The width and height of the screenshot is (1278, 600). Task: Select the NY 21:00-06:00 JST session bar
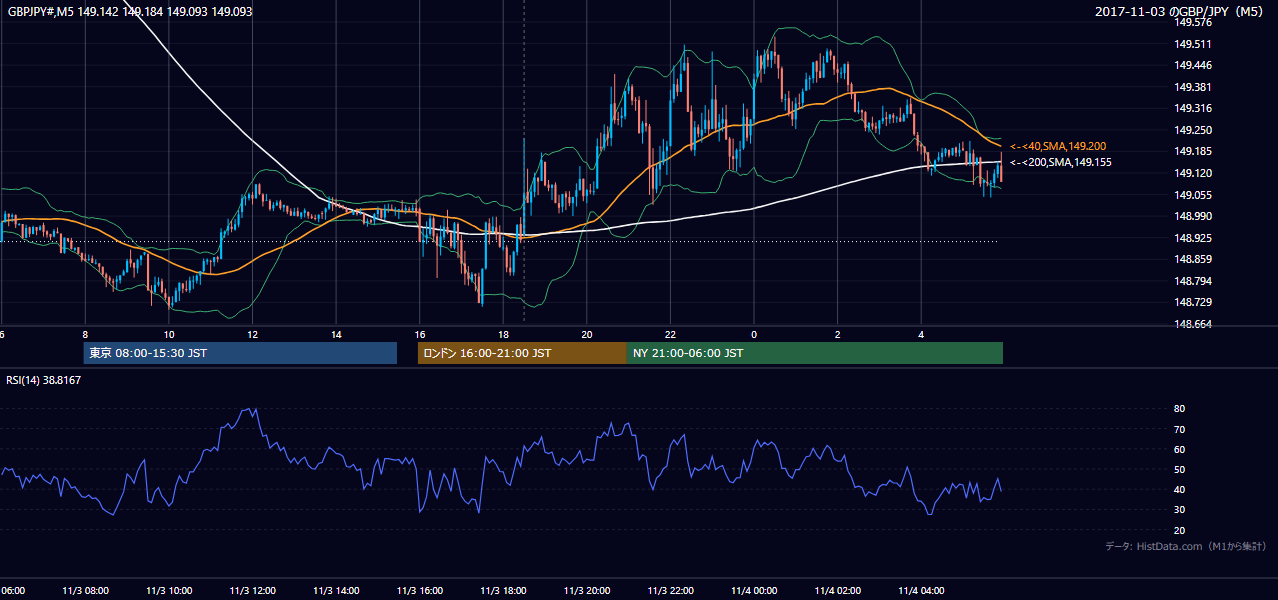tap(815, 353)
